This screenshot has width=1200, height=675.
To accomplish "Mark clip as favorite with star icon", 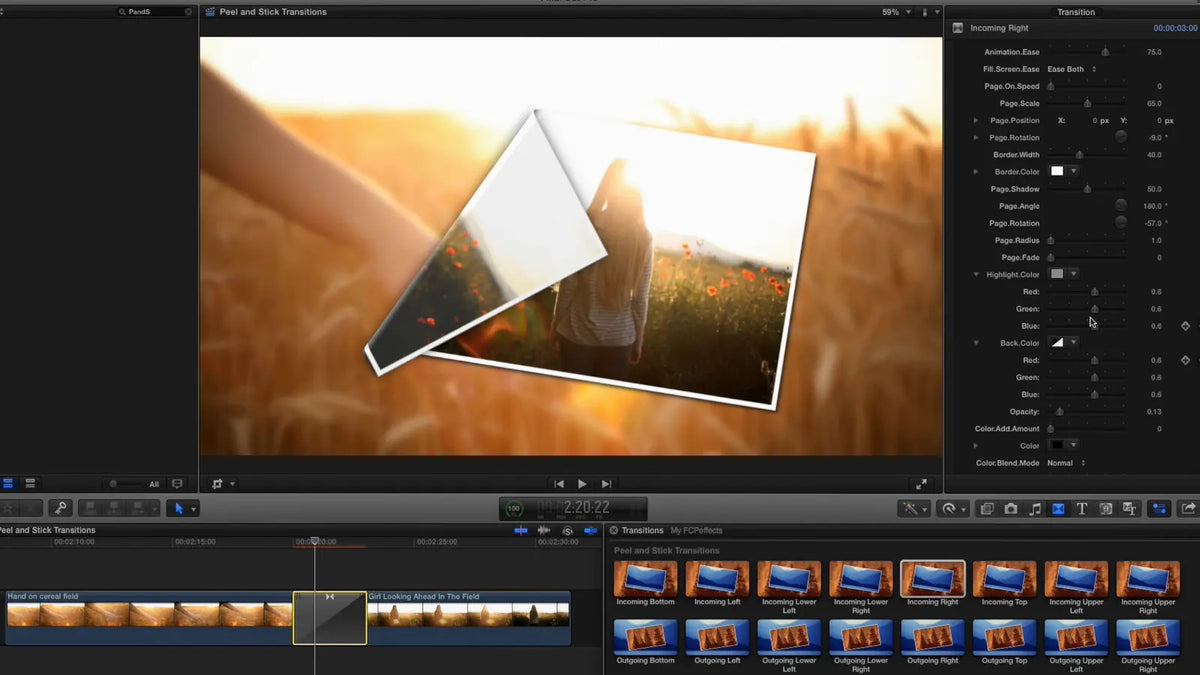I will (x=9, y=508).
